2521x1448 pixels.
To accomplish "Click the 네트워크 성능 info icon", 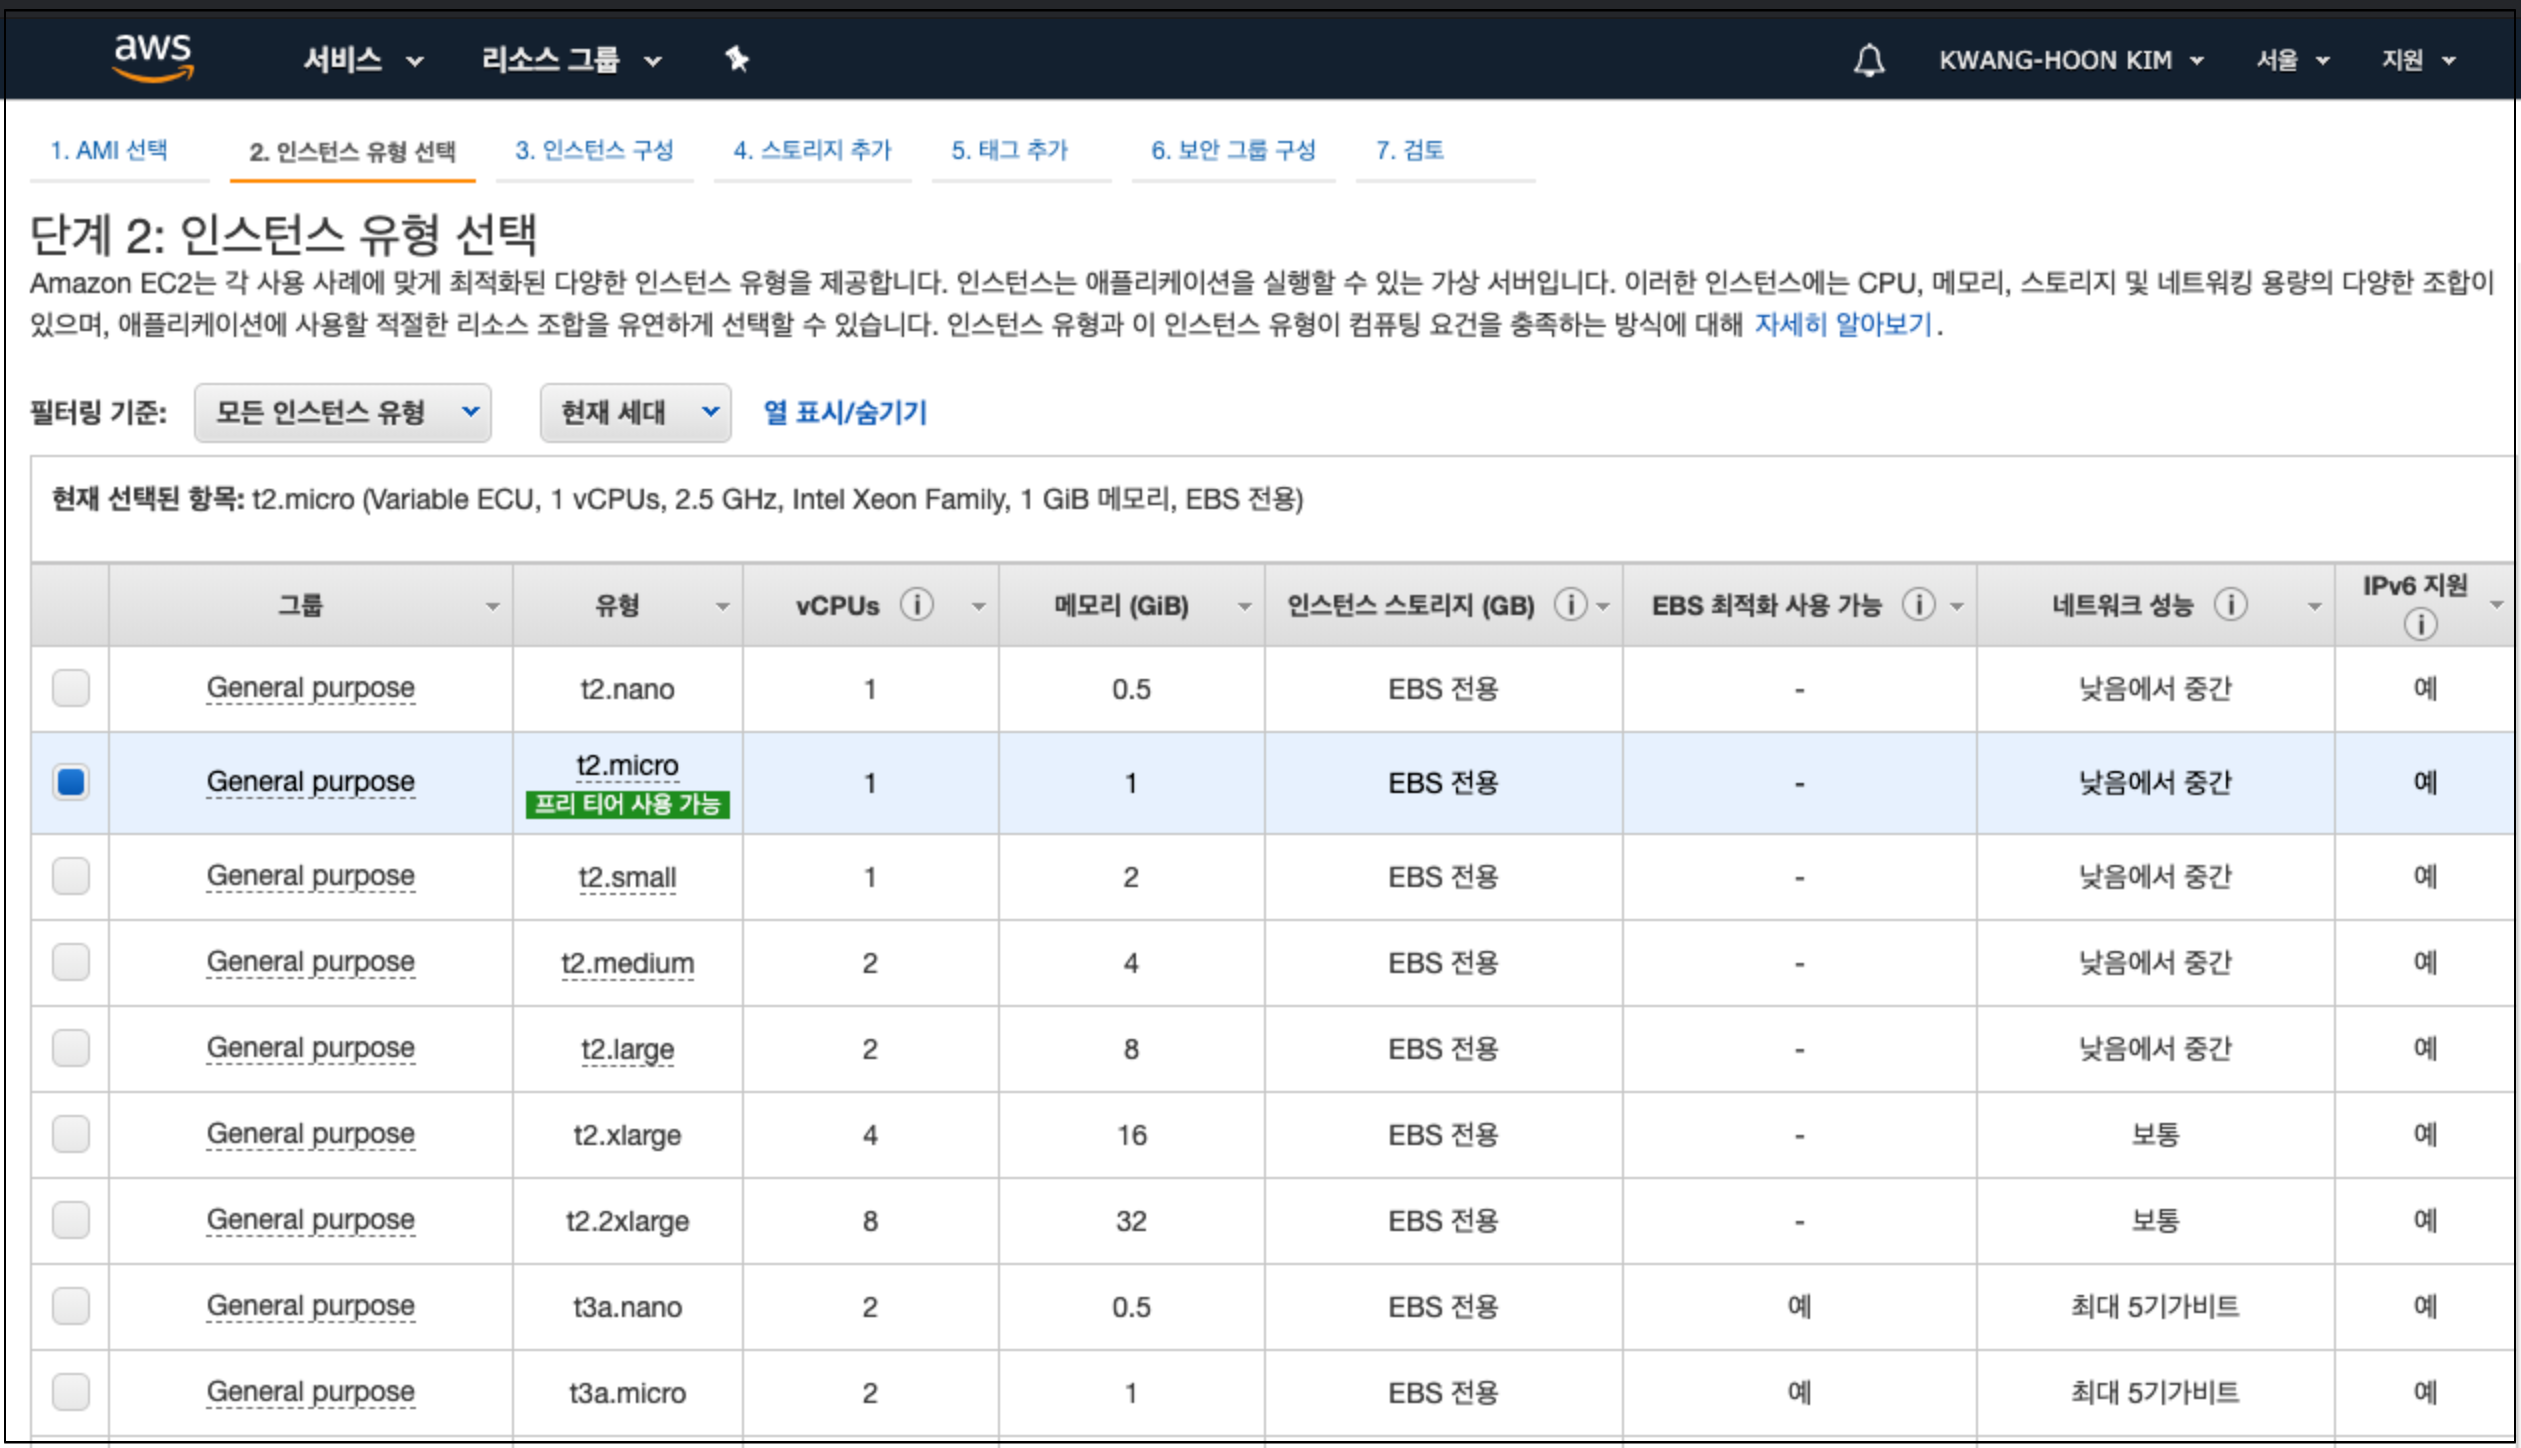I will [2230, 605].
